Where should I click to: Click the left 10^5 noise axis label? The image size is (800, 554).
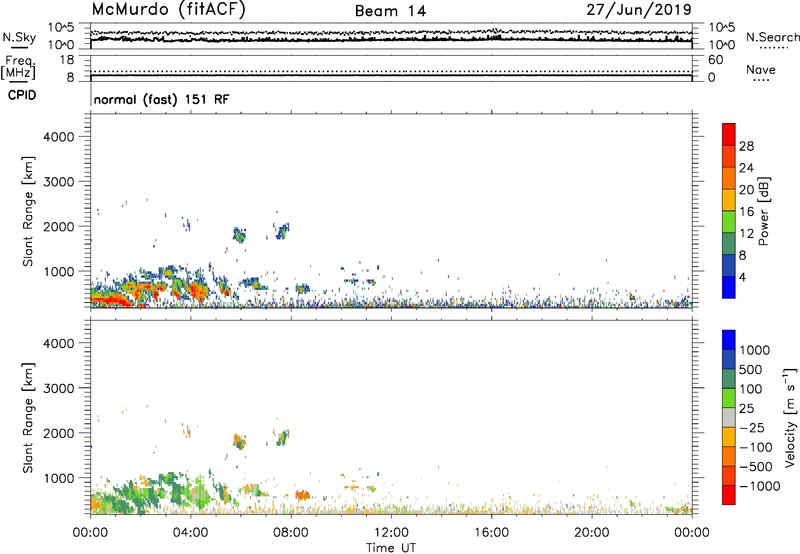(61, 28)
